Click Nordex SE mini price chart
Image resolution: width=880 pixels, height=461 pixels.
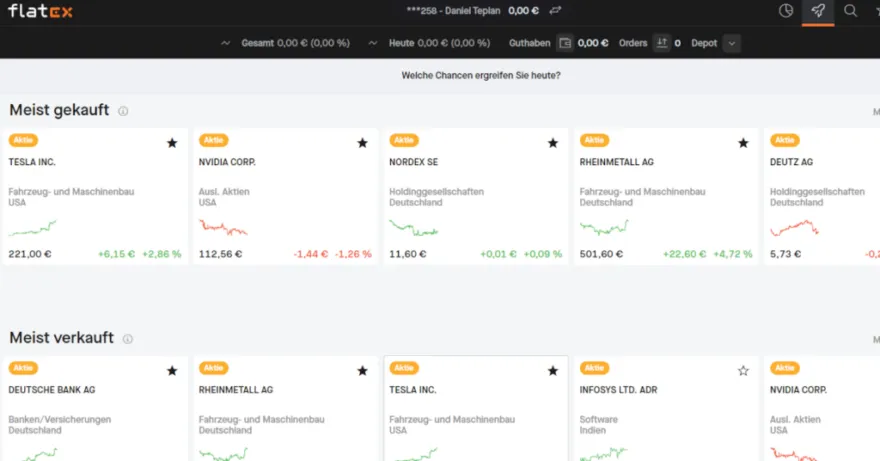[414, 228]
